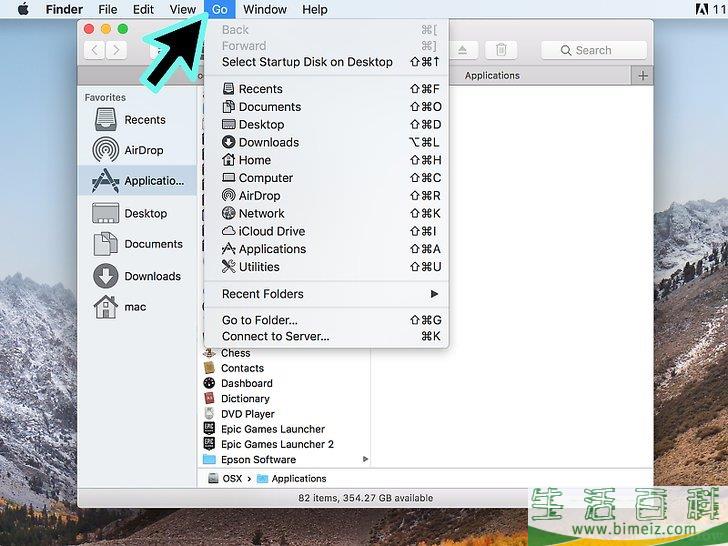Open the Window menu in menu bar
Screen dimensions: 728x546
click(x=265, y=9)
